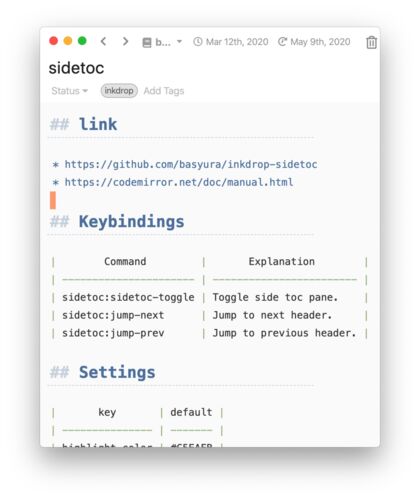The image size is (420, 500).
Task: Click the created date clock icon
Action: [x=198, y=42]
